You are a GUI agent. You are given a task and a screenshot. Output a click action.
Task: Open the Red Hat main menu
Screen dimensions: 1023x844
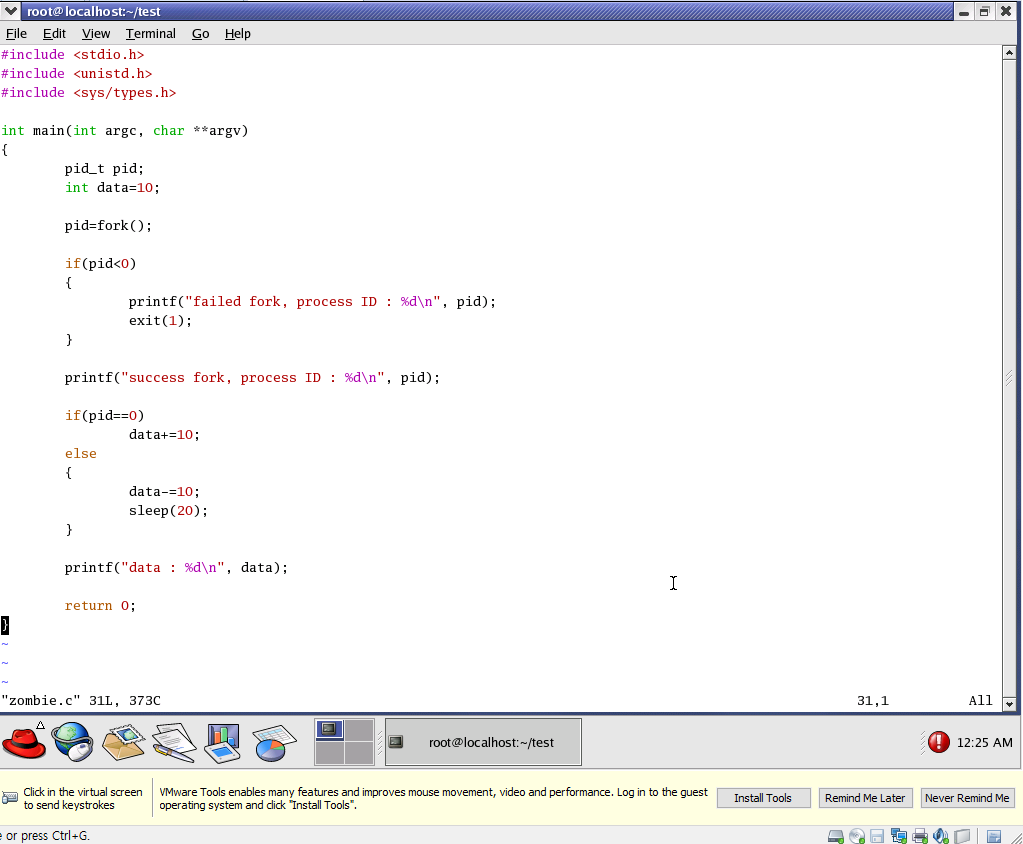pos(24,742)
